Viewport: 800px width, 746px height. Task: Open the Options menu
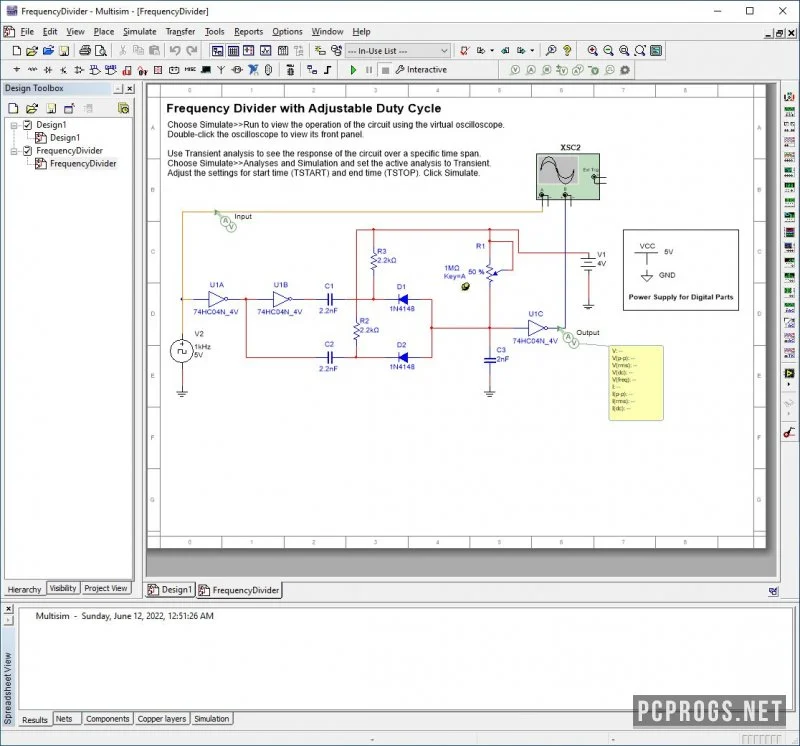click(287, 32)
